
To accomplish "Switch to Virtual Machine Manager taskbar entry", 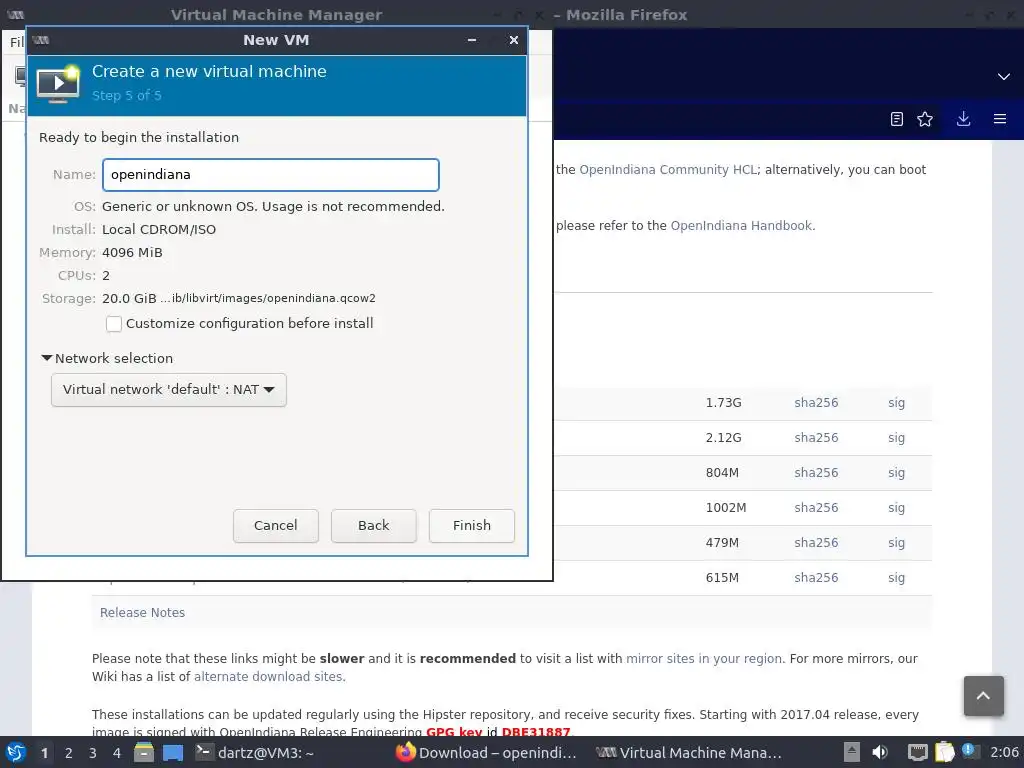I will (x=689, y=752).
